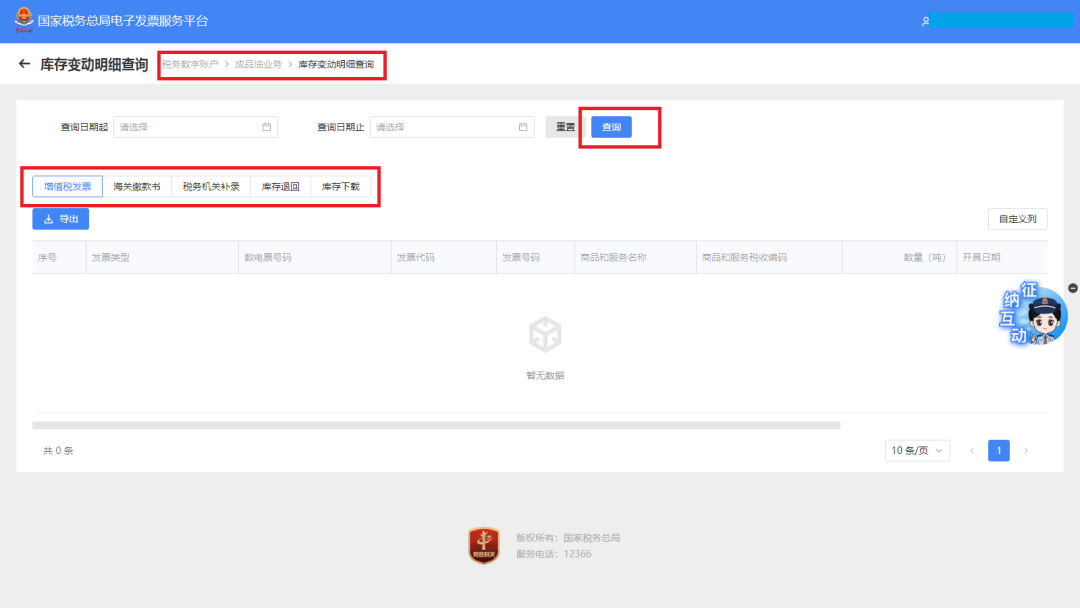The height and width of the screenshot is (608, 1080).
Task: Switch to the 海关缴款书 tab
Action: 137,187
